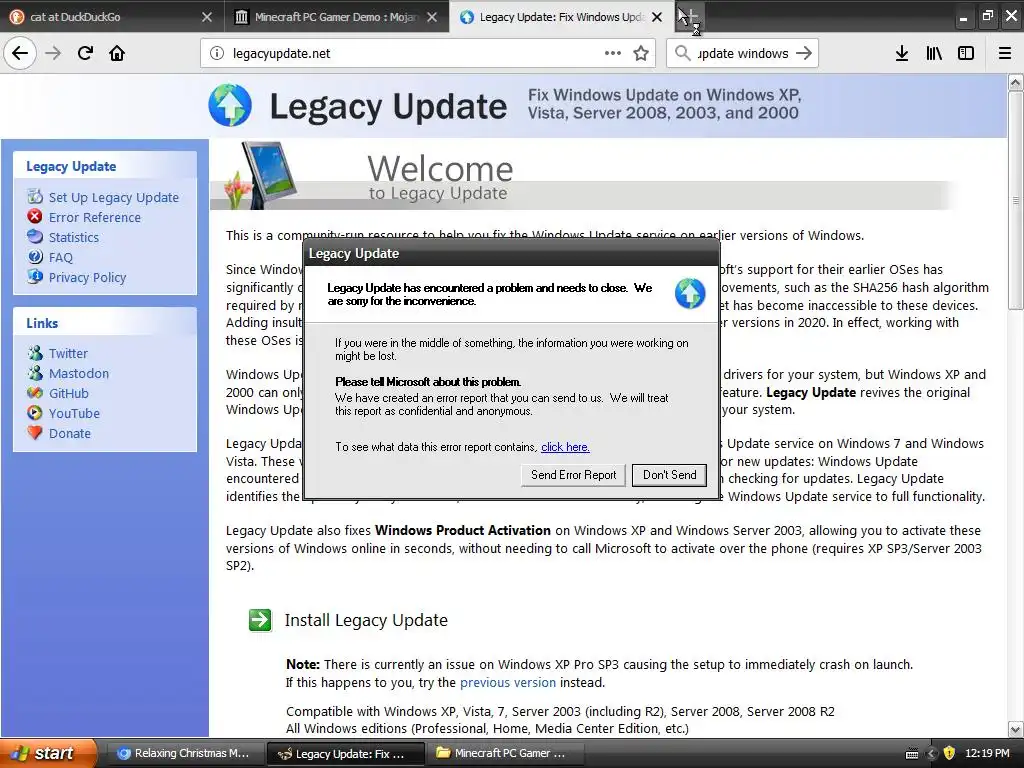This screenshot has width=1024, height=768.
Task: Click the security shield tray icon
Action: [x=949, y=754]
